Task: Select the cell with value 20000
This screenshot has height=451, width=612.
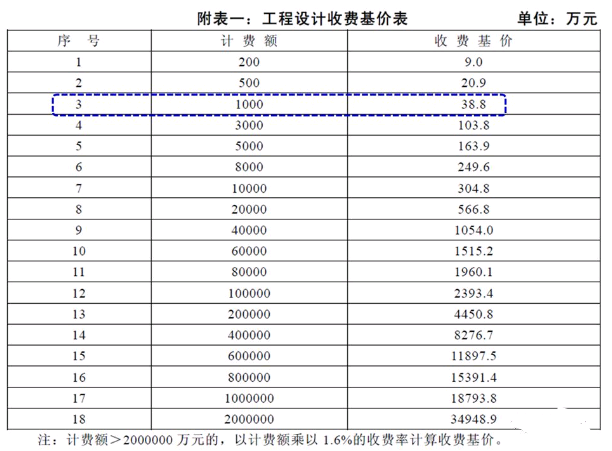Action: 249,210
